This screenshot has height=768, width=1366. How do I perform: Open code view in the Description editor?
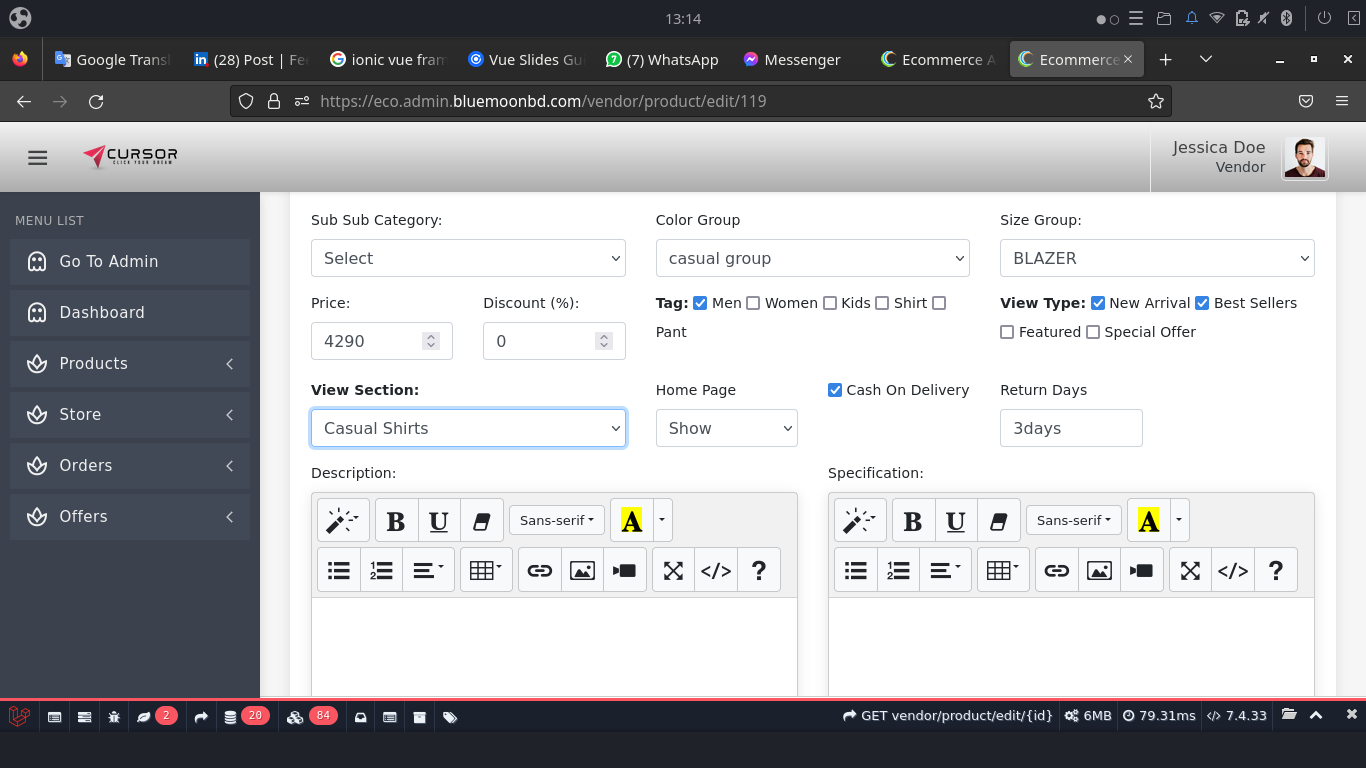(716, 570)
